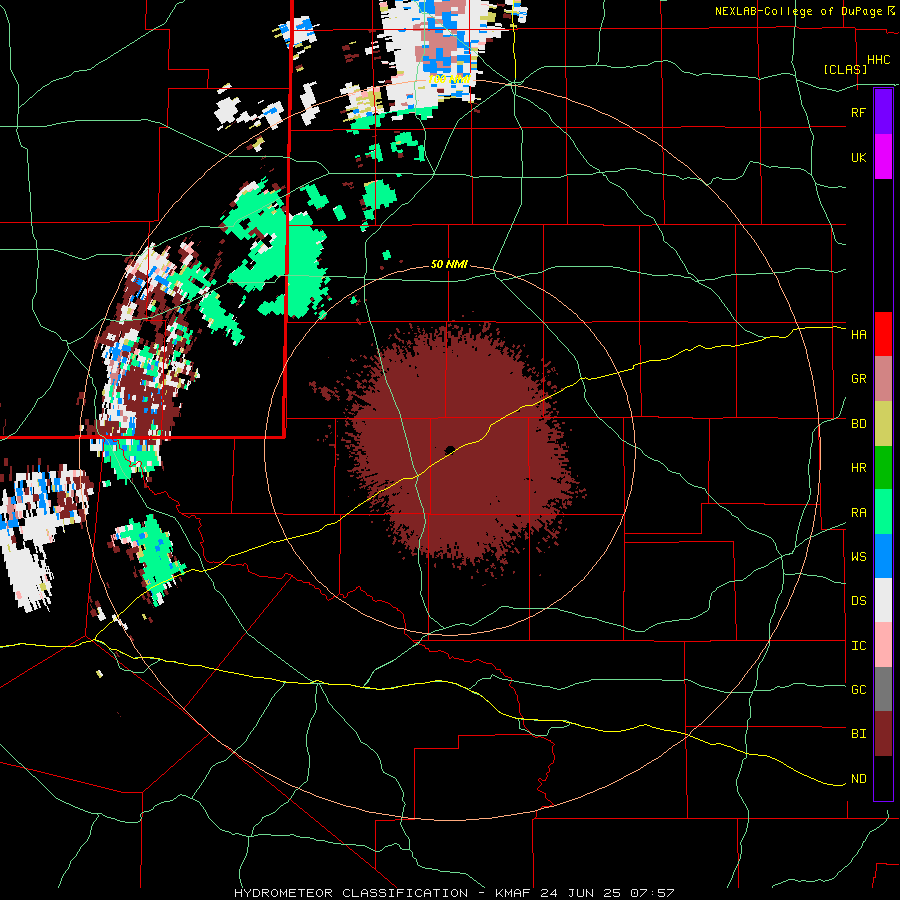Click the blue WS legend swatch

(x=883, y=556)
